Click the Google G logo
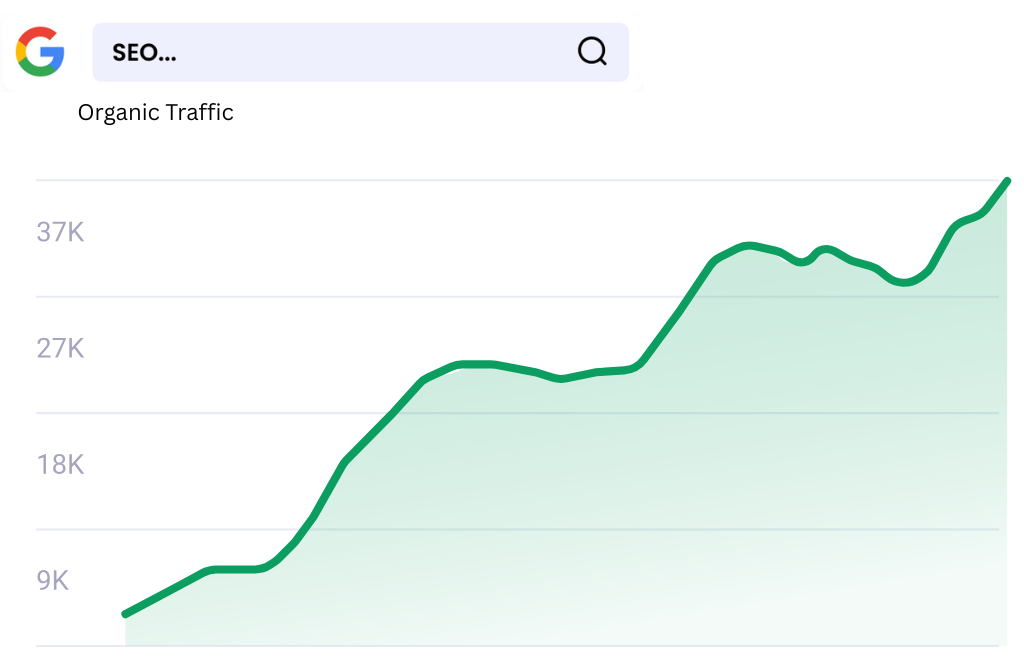 39,52
